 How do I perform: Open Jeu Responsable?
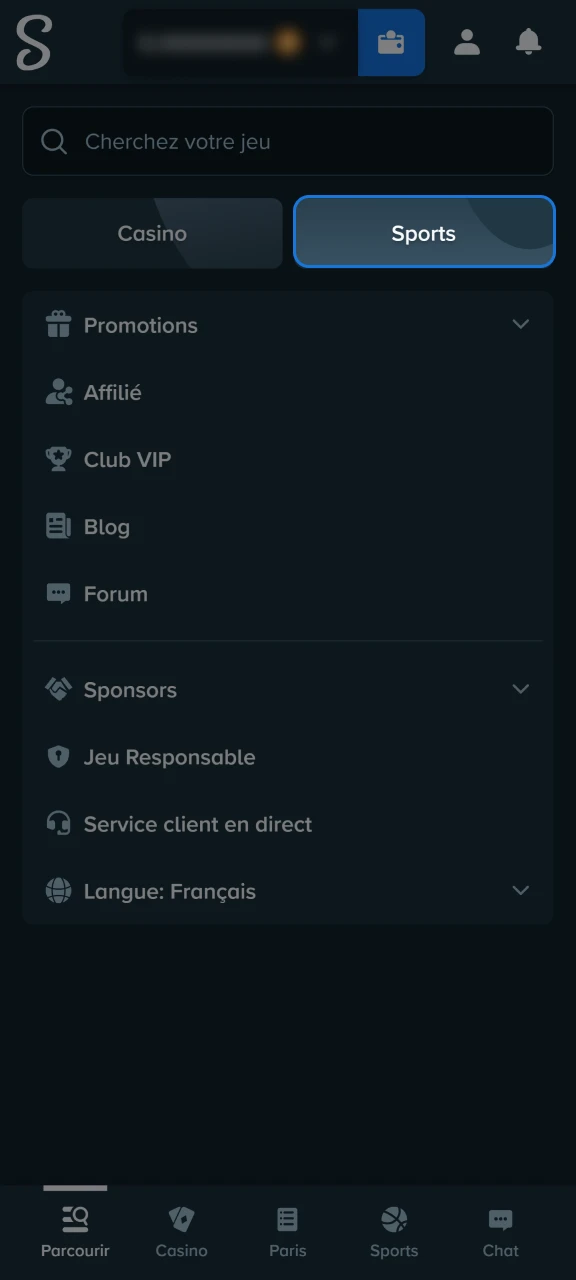[x=169, y=757]
